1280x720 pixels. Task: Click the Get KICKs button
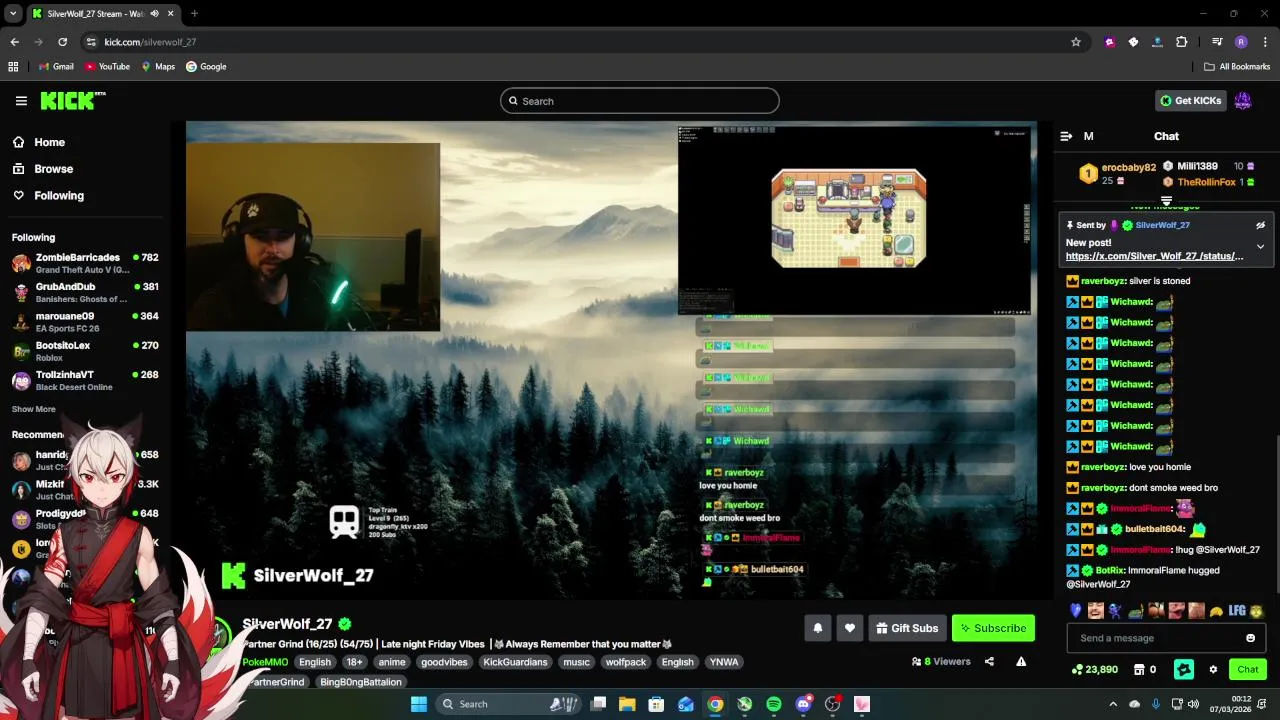tap(1191, 100)
